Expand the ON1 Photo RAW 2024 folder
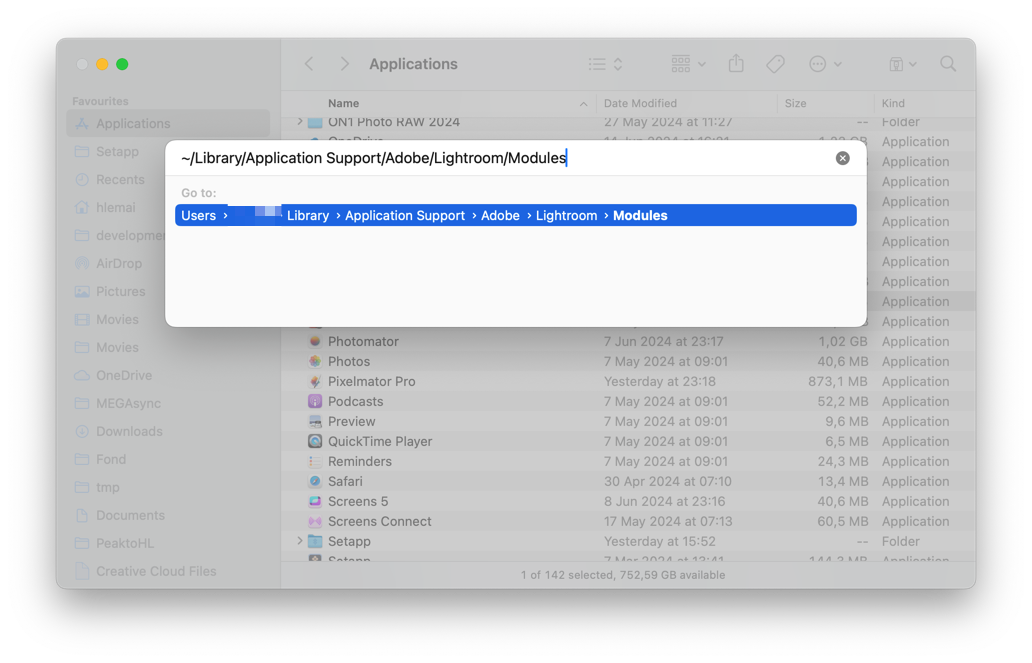The image size is (1032, 663). point(299,122)
